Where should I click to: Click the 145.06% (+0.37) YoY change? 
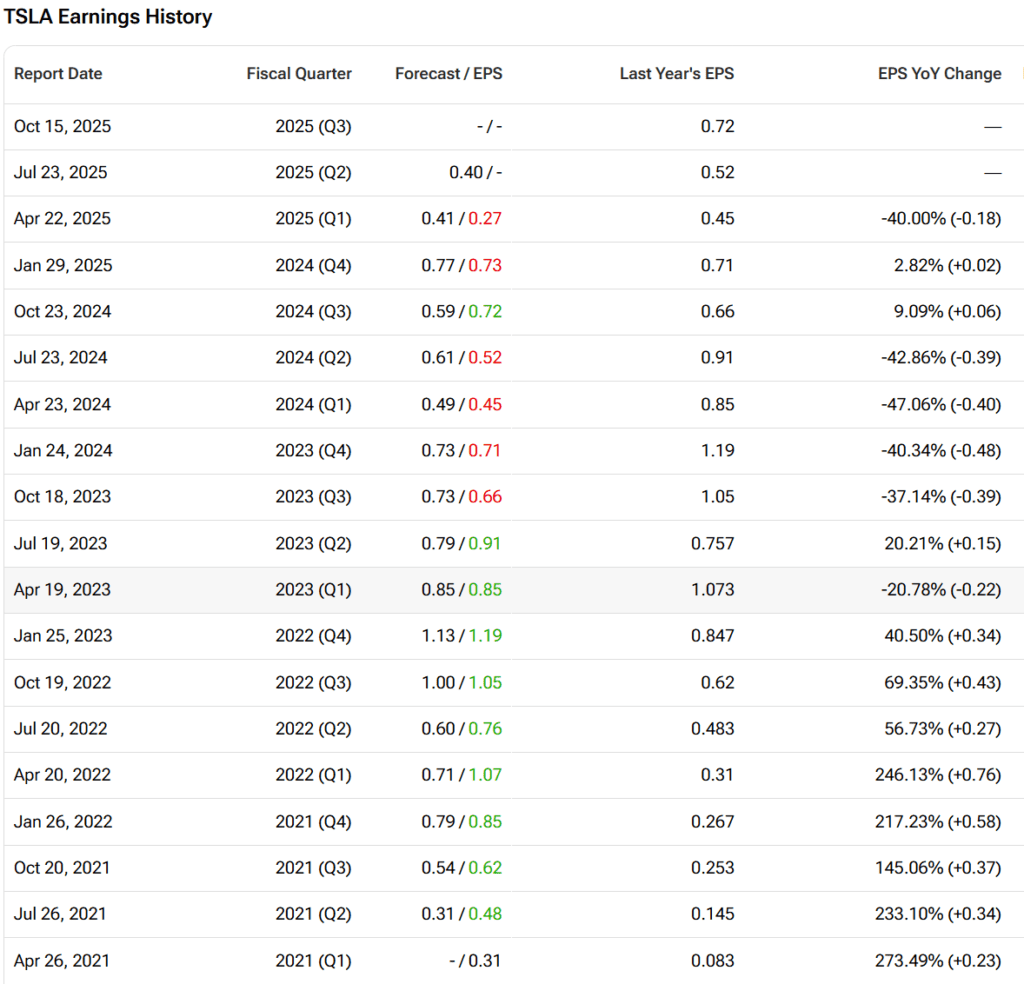pyautogui.click(x=938, y=868)
